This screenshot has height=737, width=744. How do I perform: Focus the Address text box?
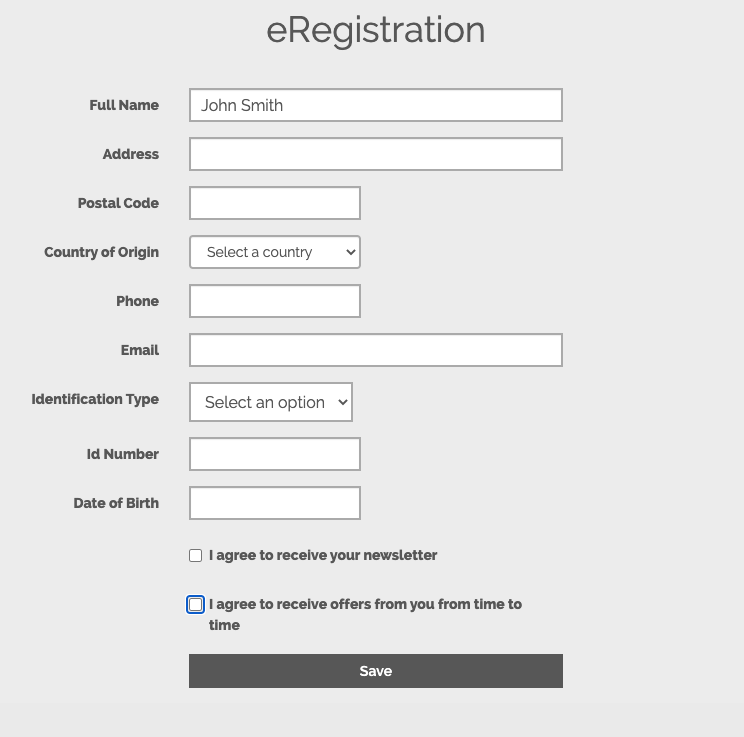[376, 154]
